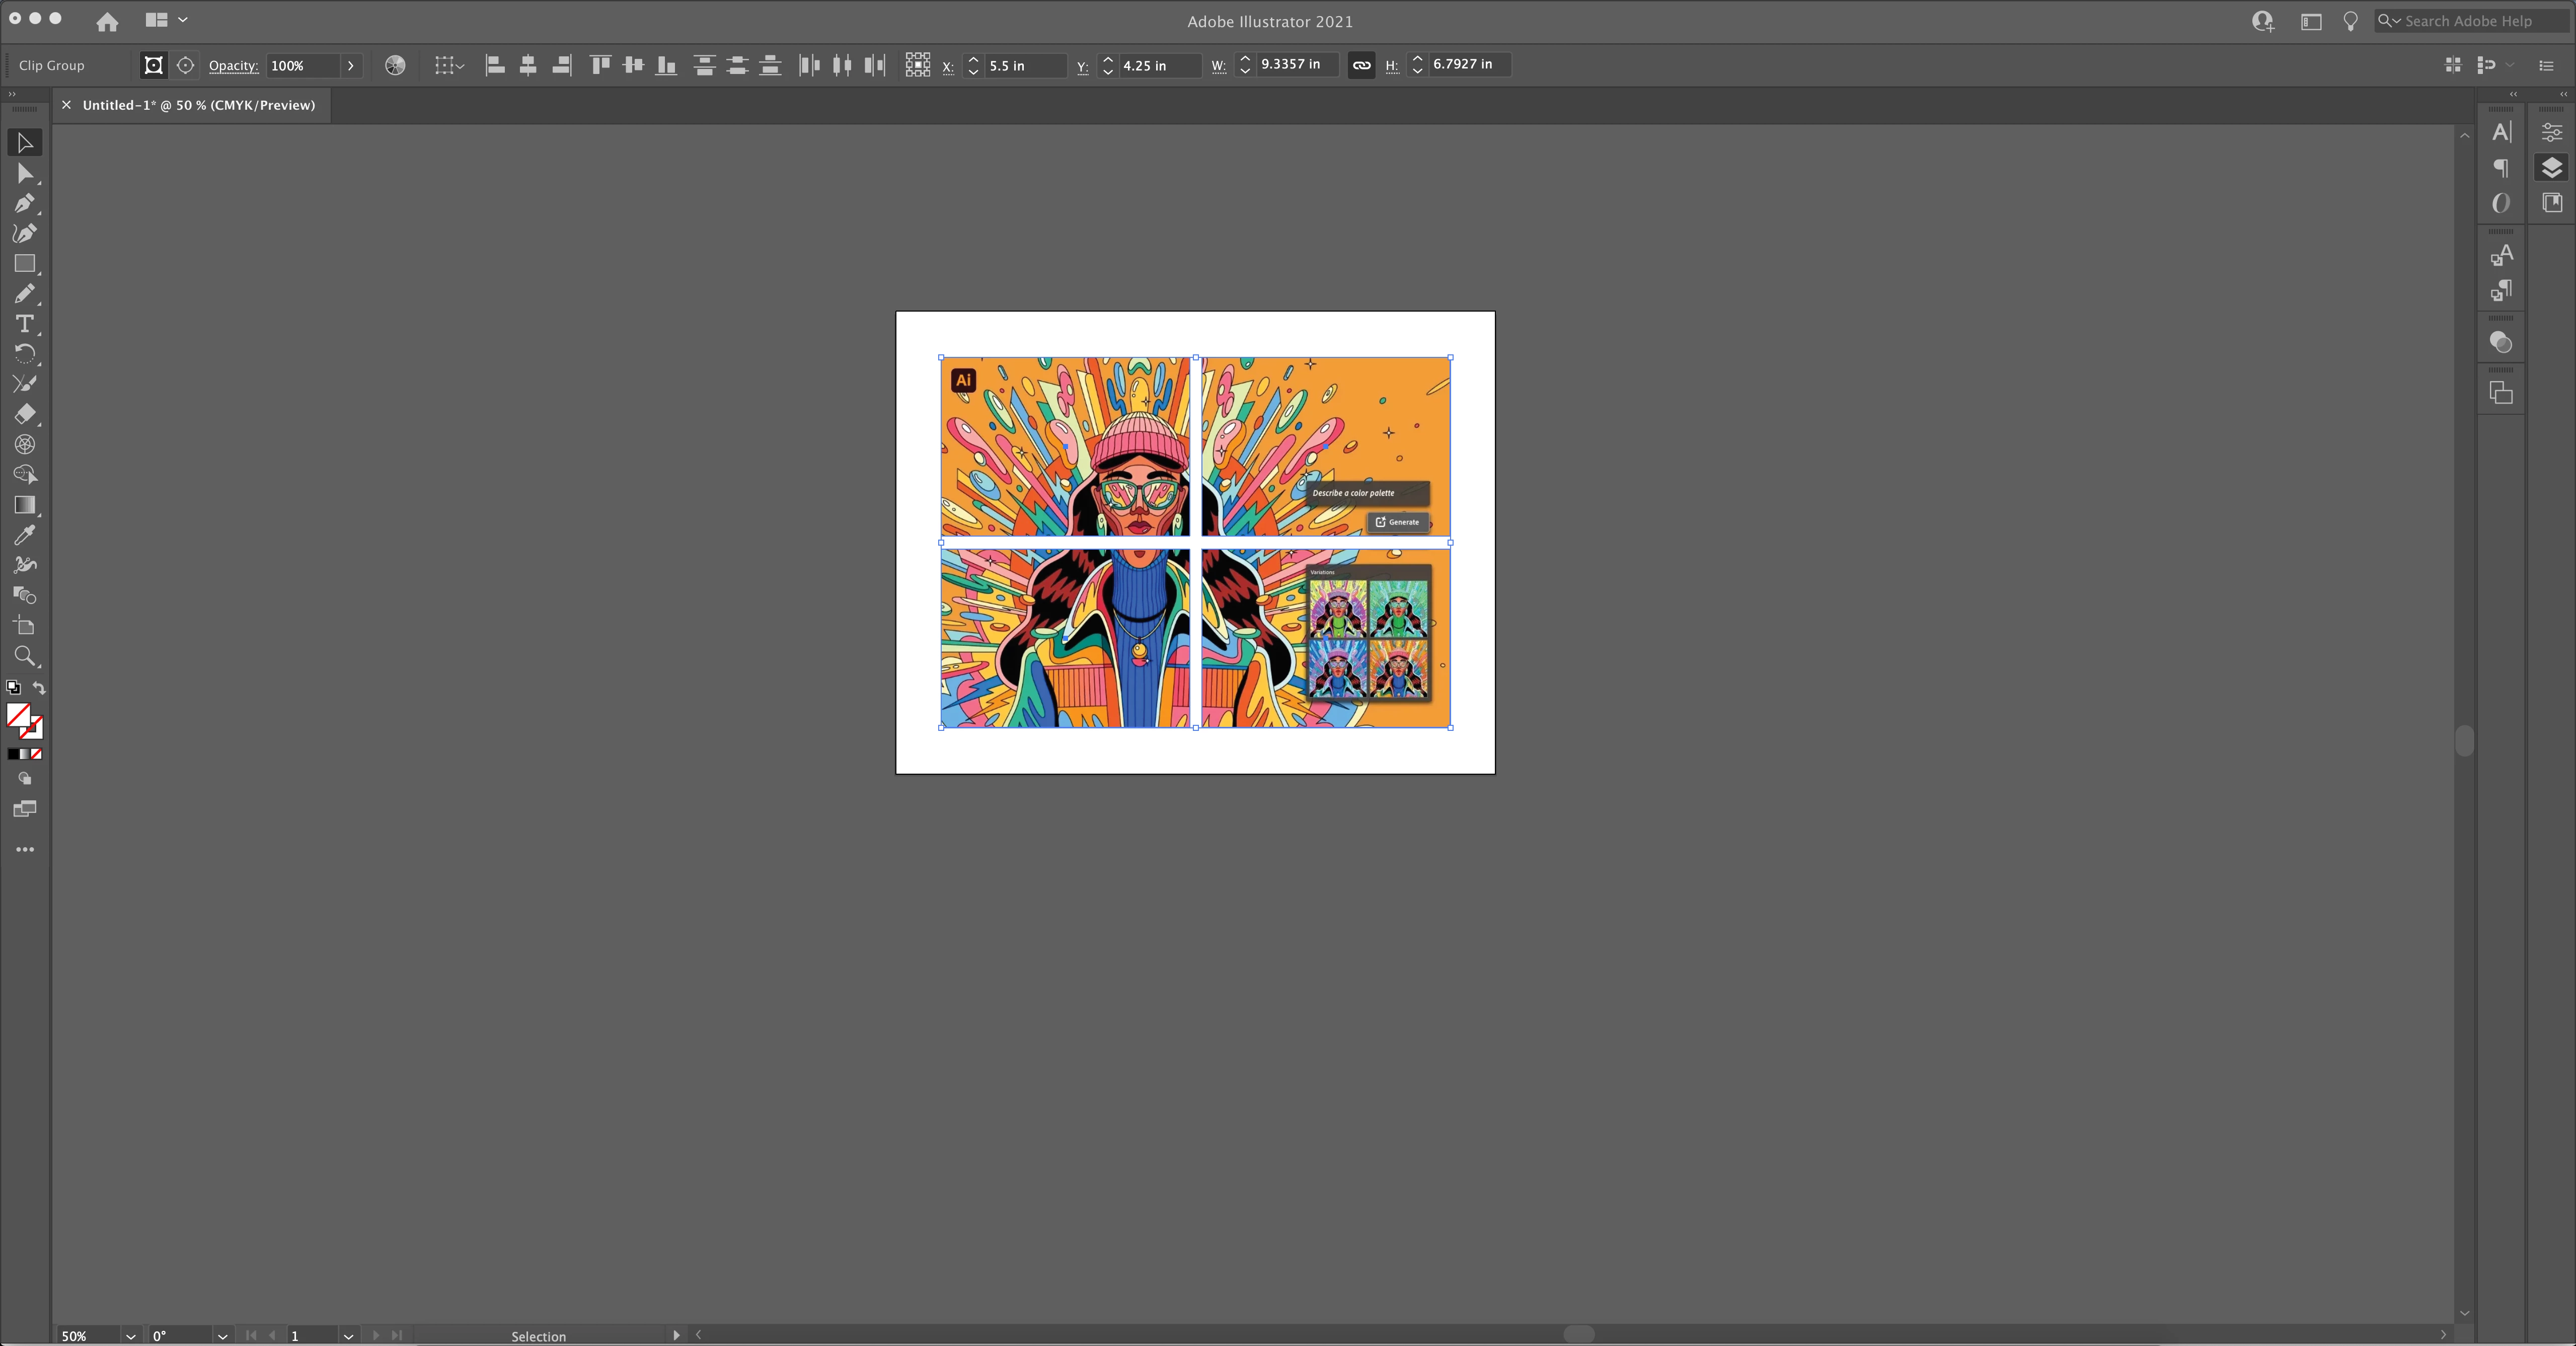Go to the Home screen
Screen dimensions: 2576x1346
coord(107,21)
